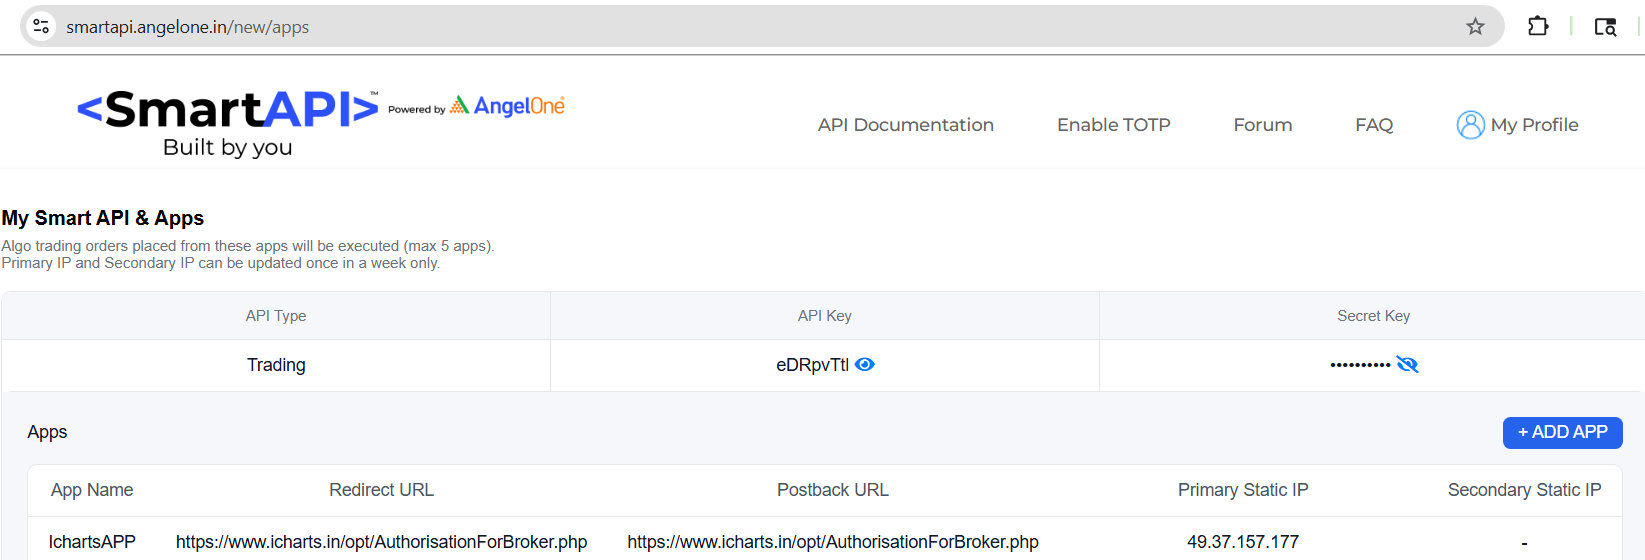Click the My Profile avatar icon
Image resolution: width=1645 pixels, height=560 pixels.
coord(1470,125)
